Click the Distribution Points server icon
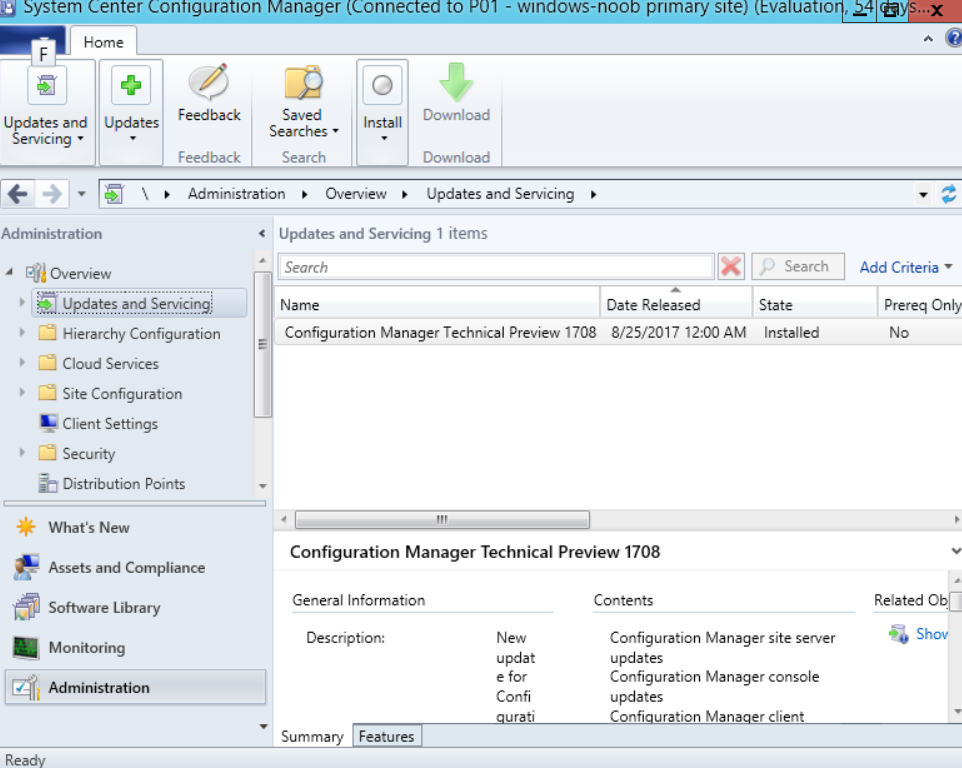 [x=48, y=483]
